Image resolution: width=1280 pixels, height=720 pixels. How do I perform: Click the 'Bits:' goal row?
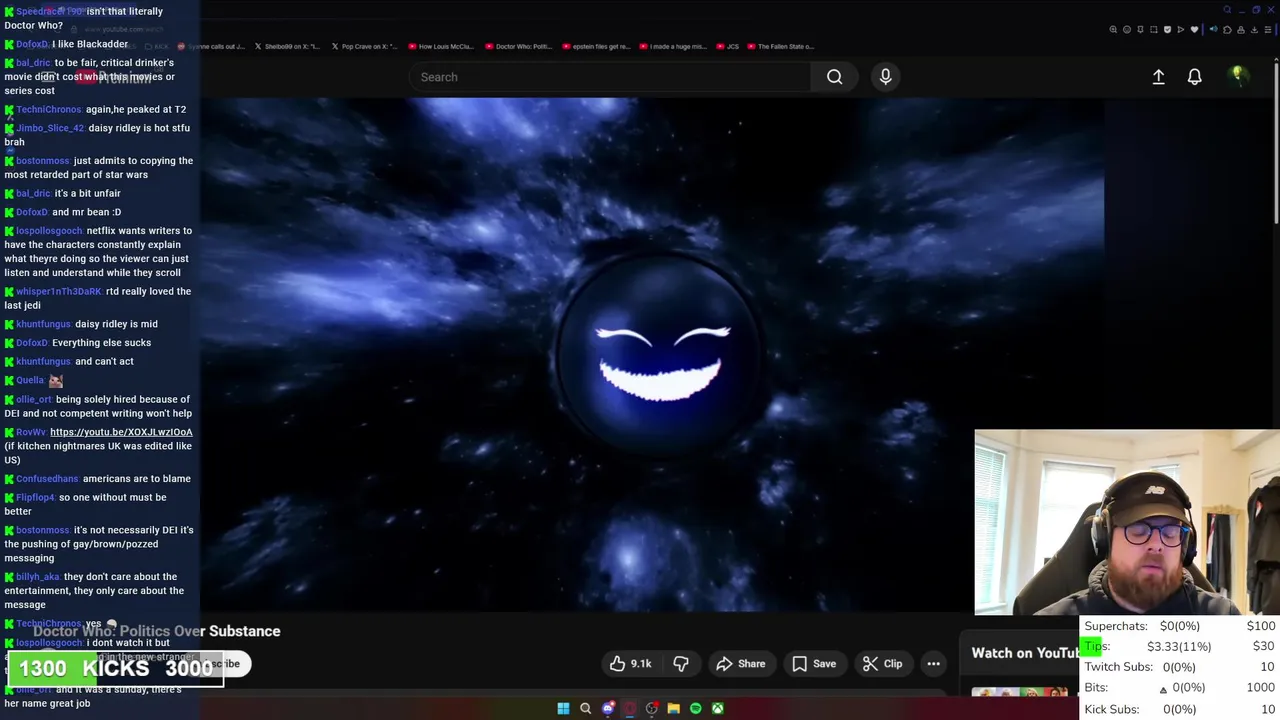pyautogui.click(x=1180, y=688)
